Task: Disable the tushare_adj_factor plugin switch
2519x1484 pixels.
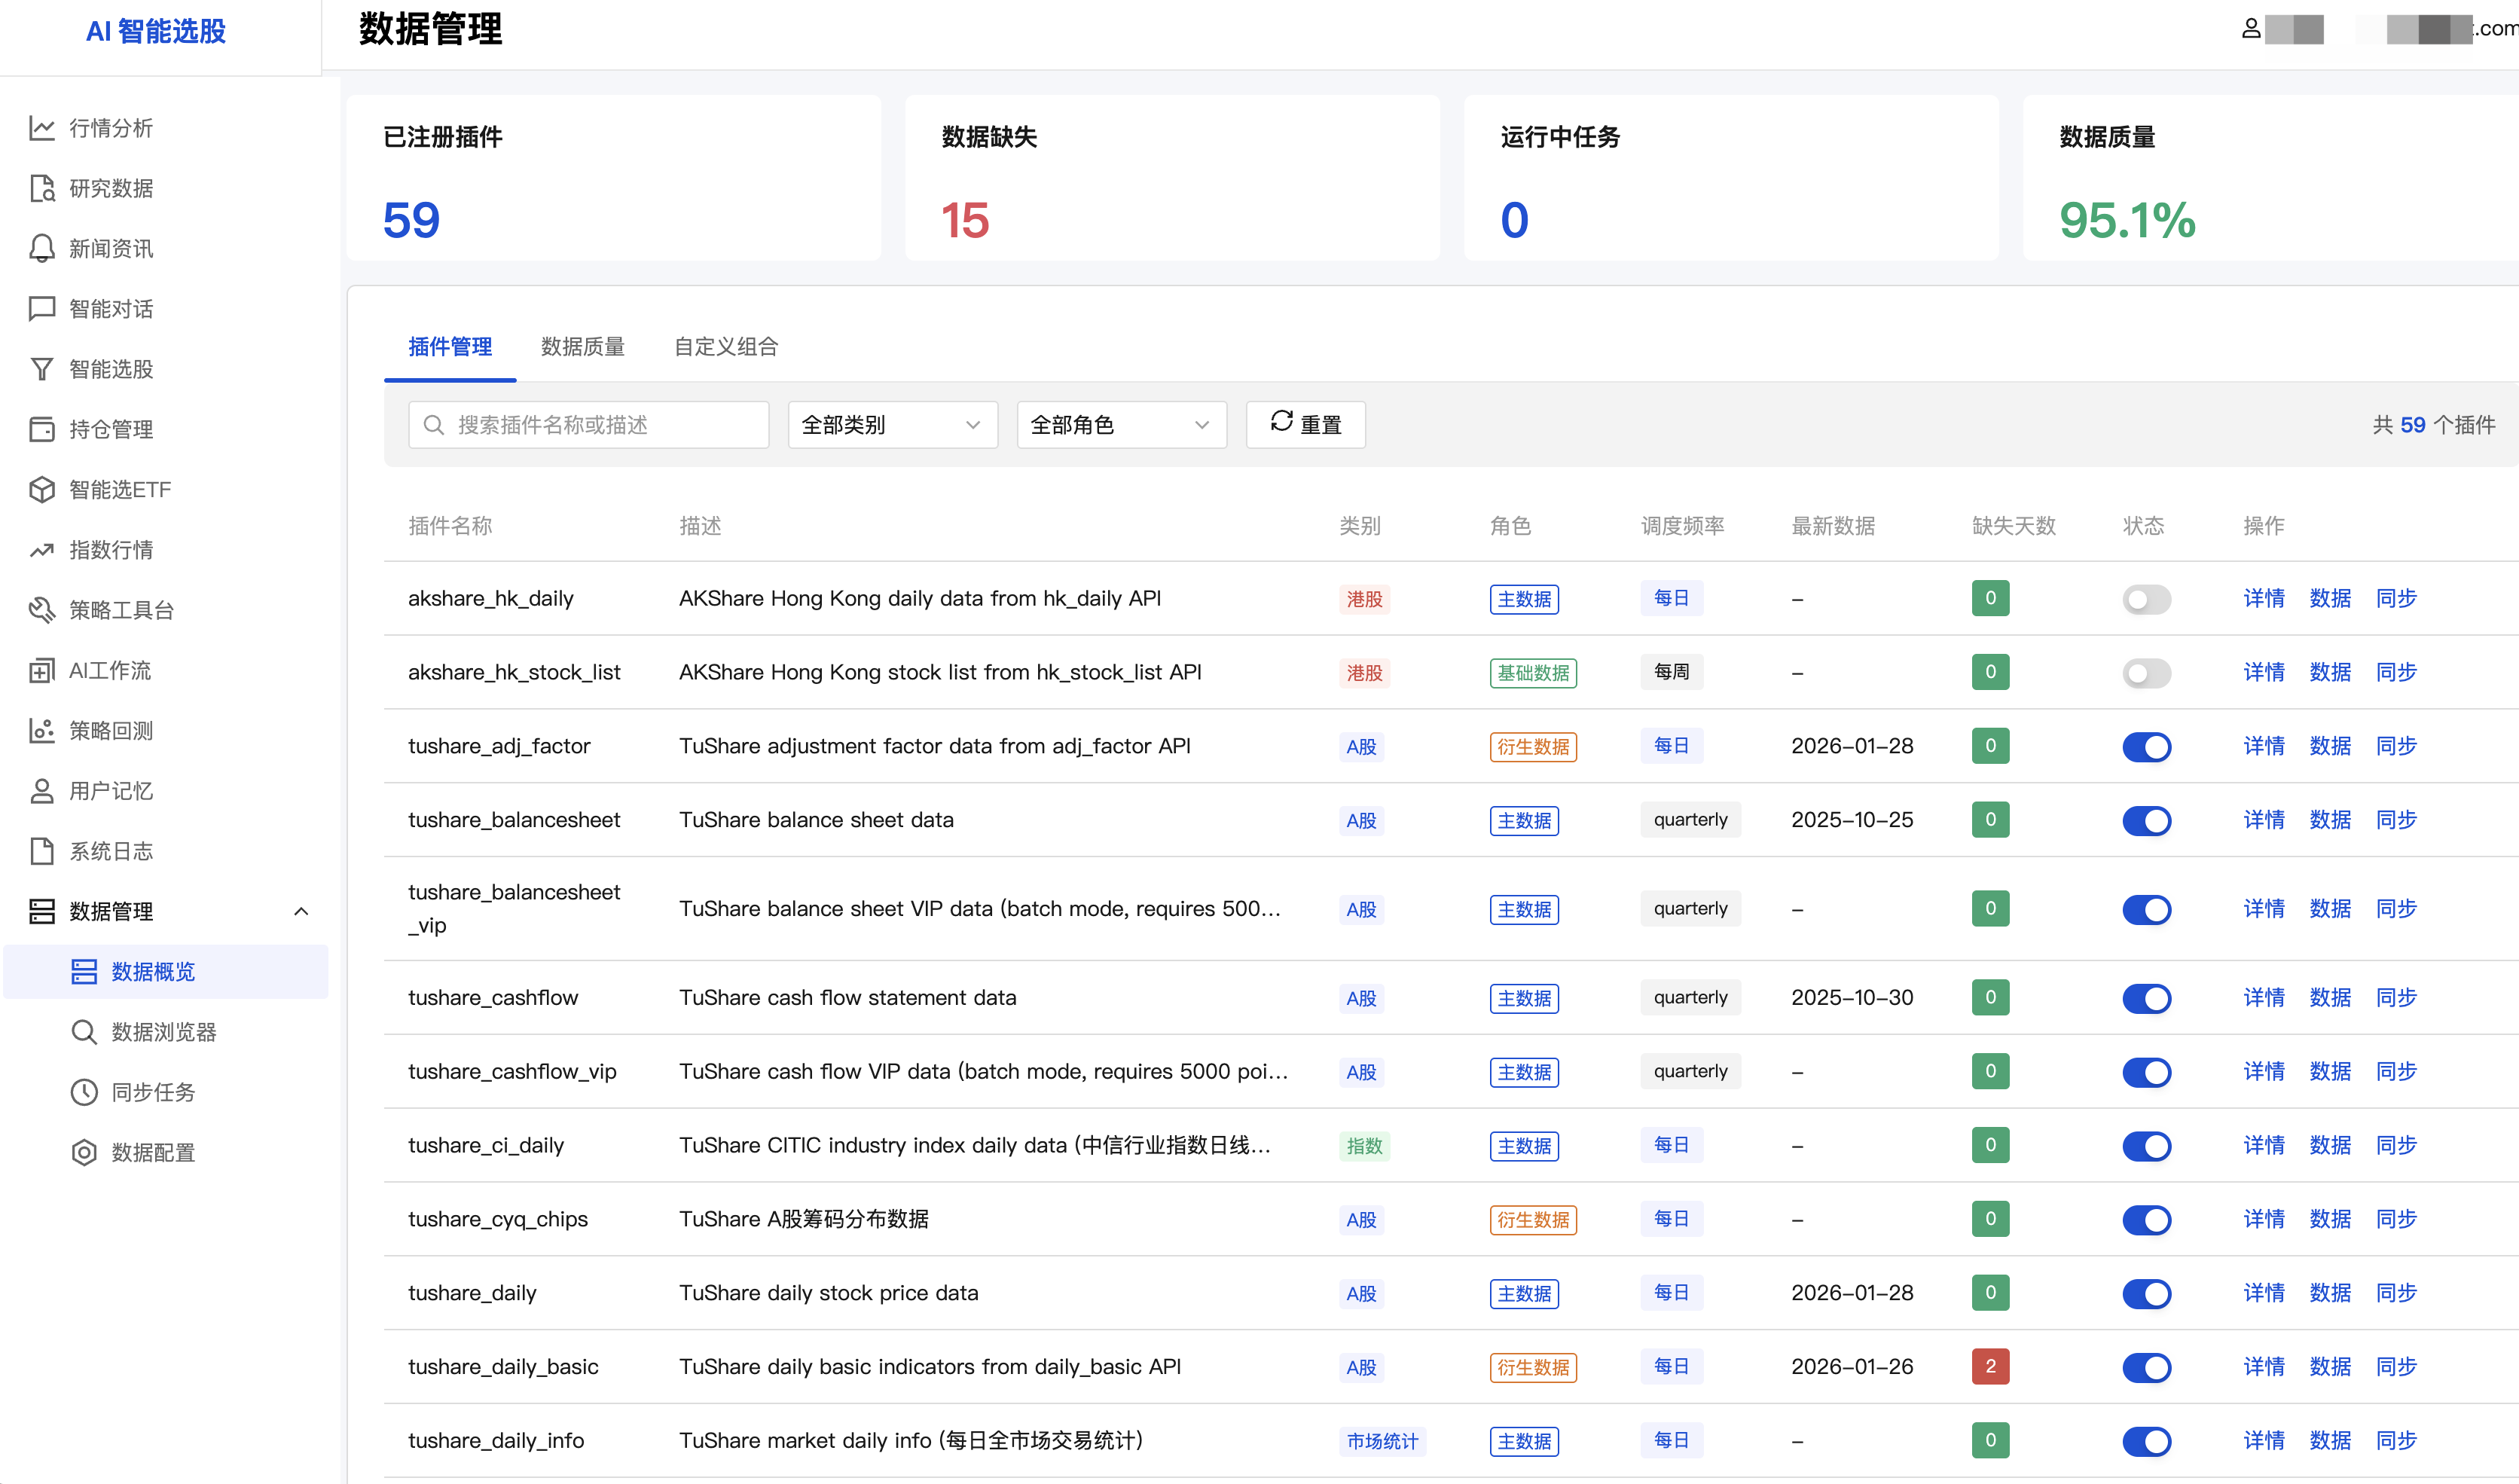Action: (x=2146, y=747)
